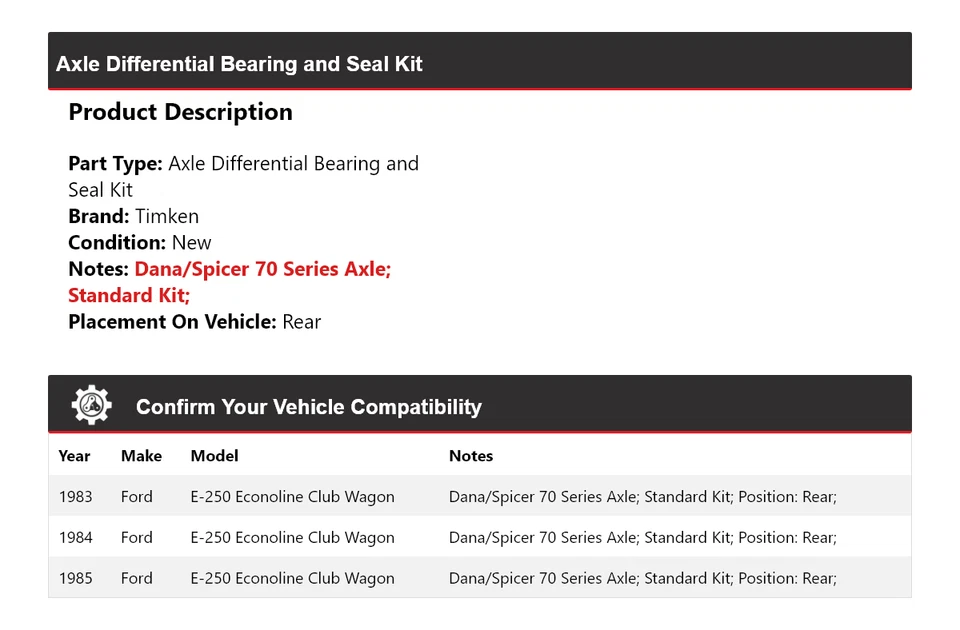Click the Confirm Your Vehicle Compatibility heading text
The height and width of the screenshot is (630, 960).
click(308, 407)
